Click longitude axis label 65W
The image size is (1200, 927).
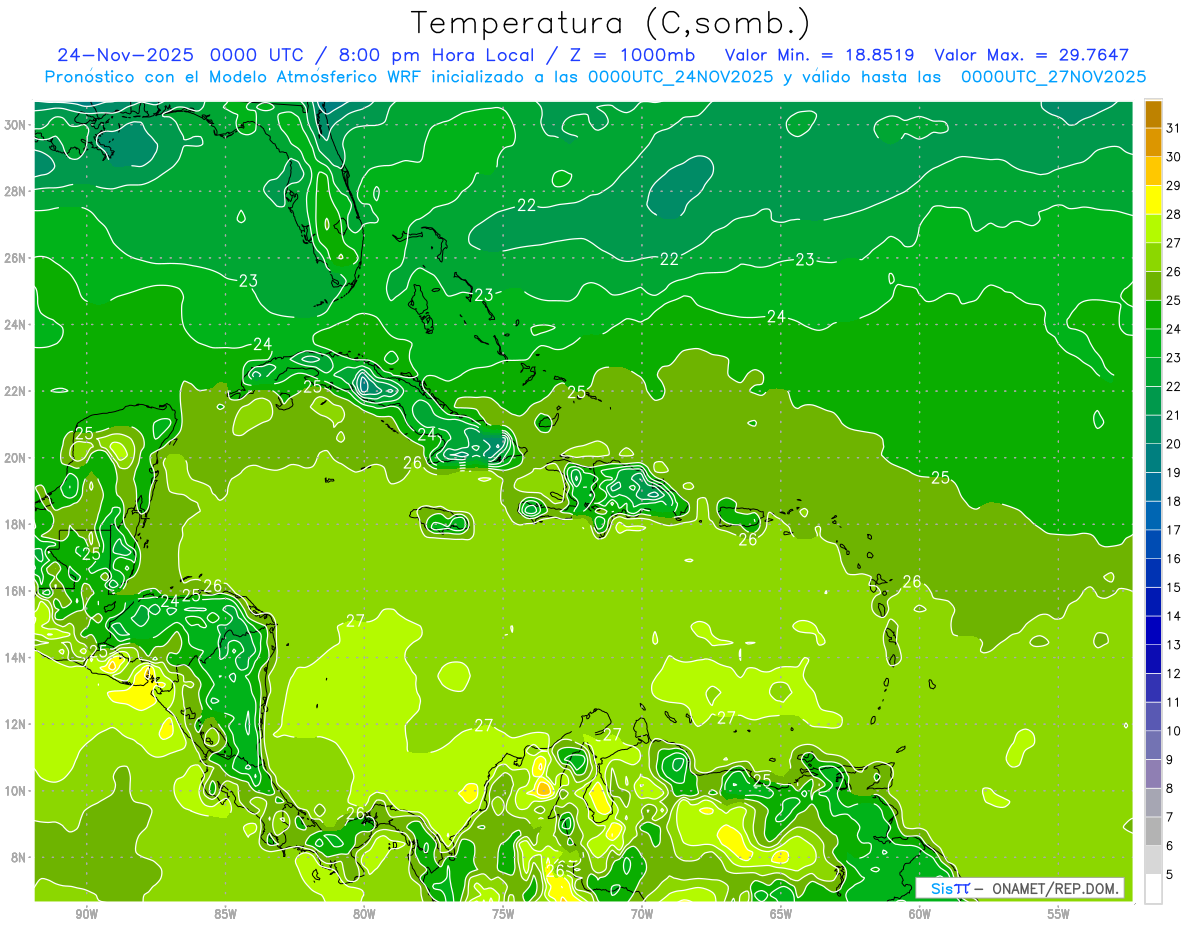tap(781, 914)
